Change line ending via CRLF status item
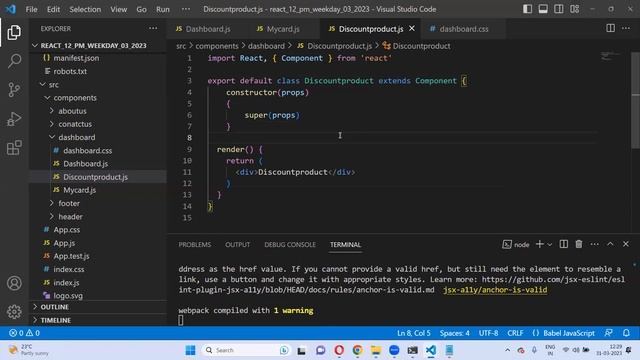The image size is (640, 360). (515, 333)
